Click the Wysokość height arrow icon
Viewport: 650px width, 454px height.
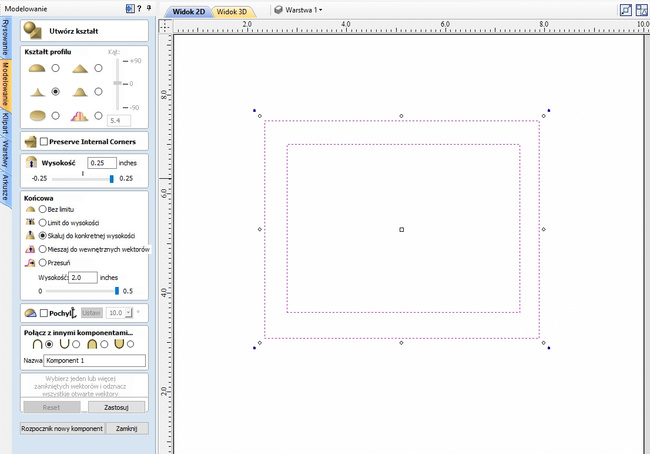click(31, 163)
